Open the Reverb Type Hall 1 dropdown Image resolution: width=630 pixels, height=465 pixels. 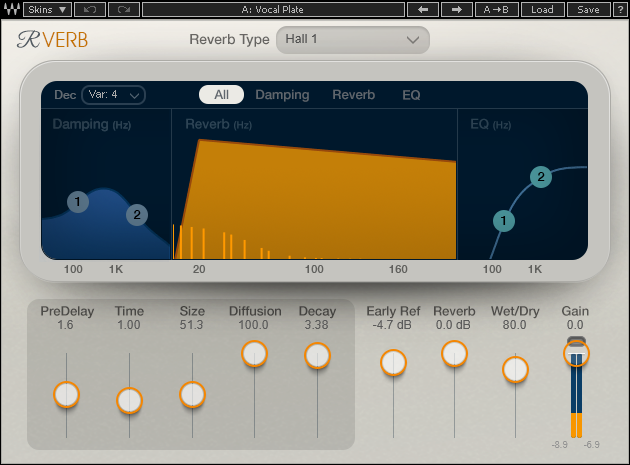click(x=353, y=39)
